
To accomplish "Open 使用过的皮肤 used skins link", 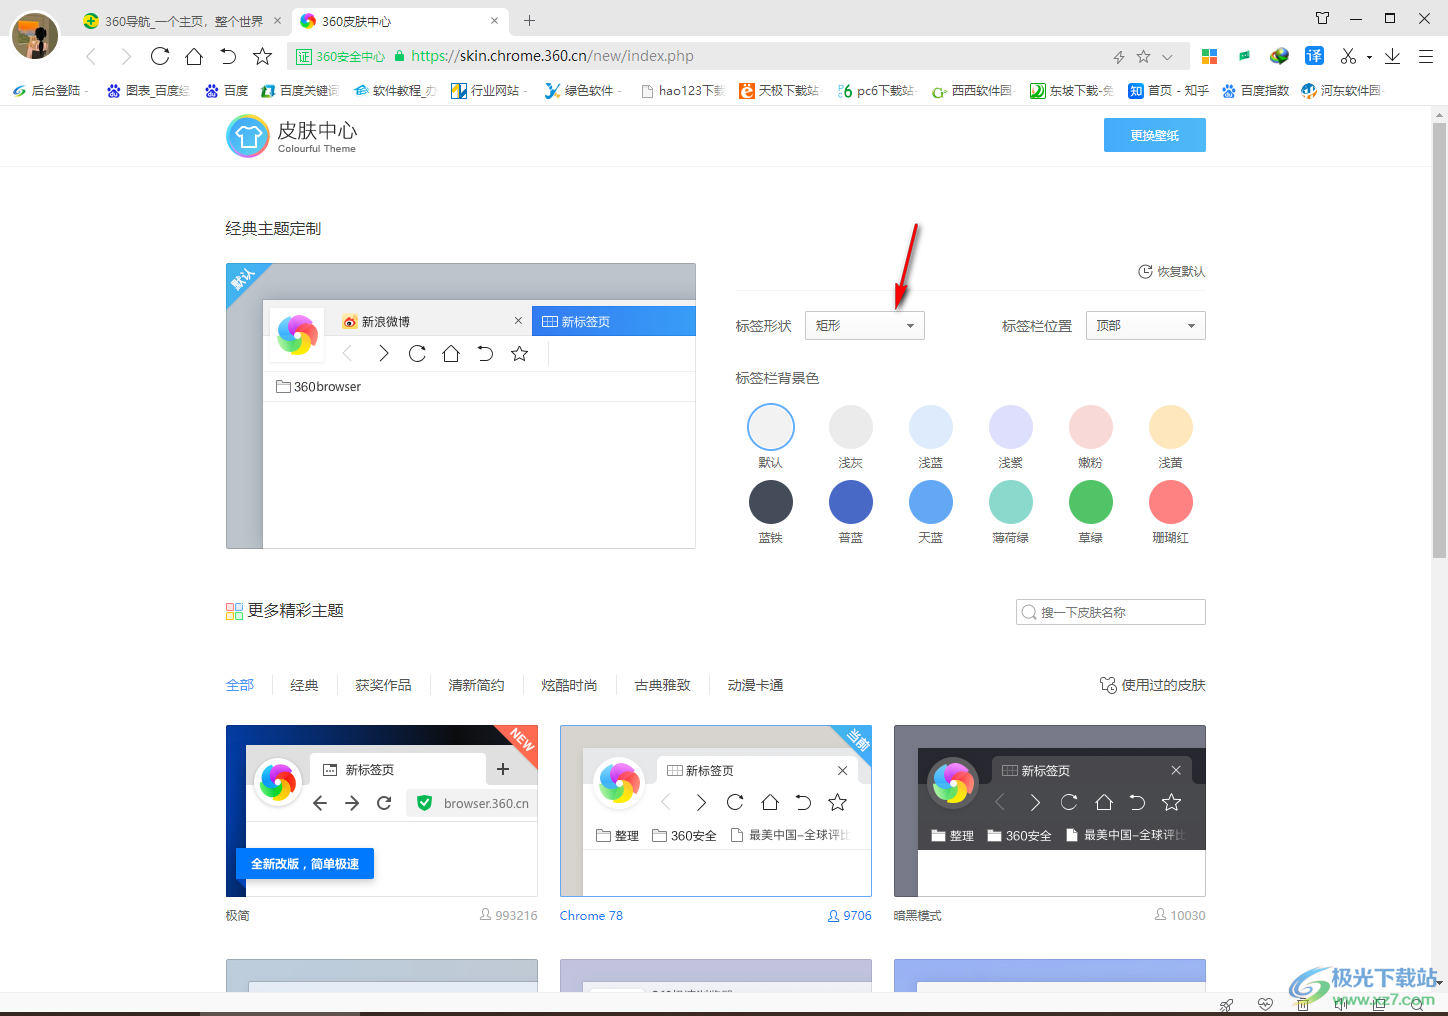I will click(1152, 685).
